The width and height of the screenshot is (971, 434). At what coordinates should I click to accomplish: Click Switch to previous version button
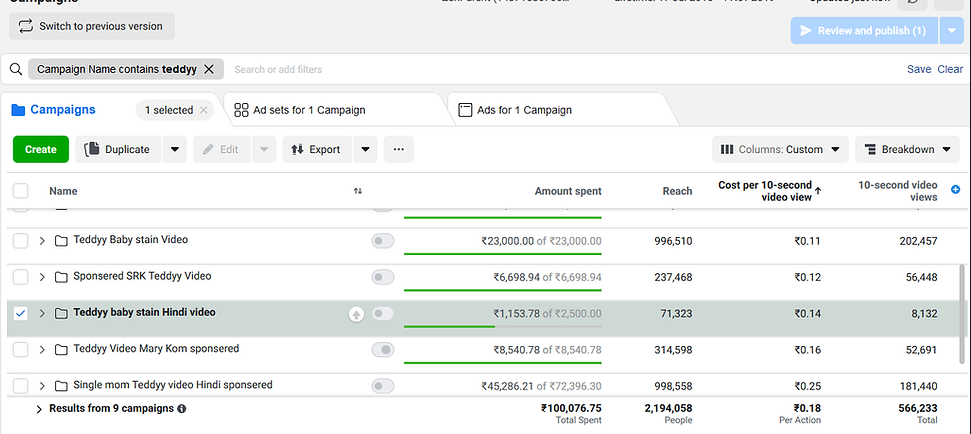tap(92, 26)
